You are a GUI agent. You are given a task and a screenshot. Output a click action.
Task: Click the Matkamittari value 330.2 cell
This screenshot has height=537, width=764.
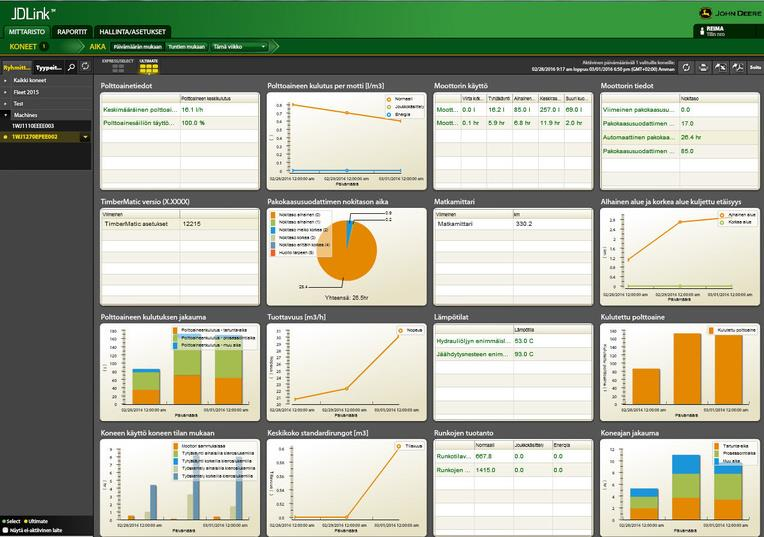(553, 224)
